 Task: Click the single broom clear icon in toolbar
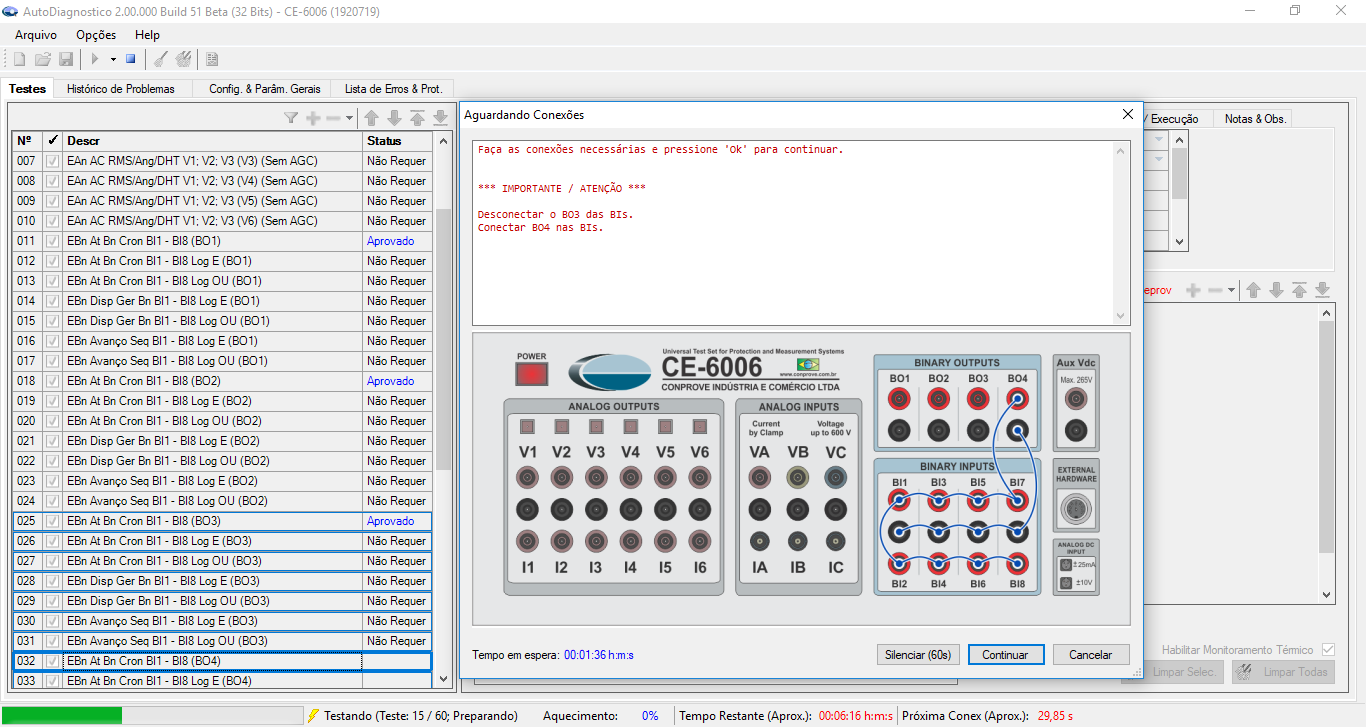pos(160,59)
